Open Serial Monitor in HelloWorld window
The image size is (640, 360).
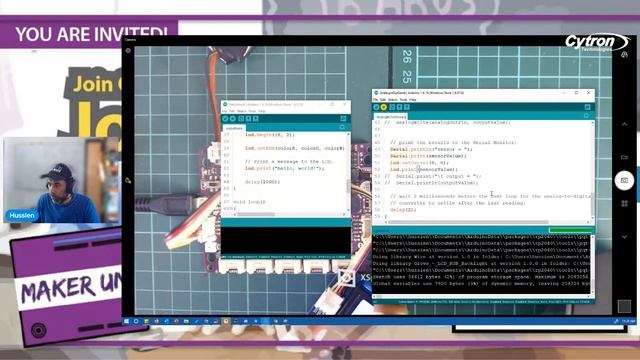(343, 118)
